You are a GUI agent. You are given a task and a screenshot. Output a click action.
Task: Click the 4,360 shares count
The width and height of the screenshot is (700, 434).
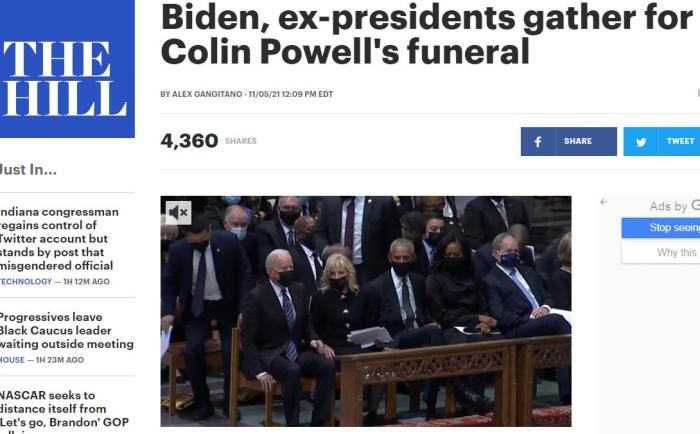coord(189,141)
